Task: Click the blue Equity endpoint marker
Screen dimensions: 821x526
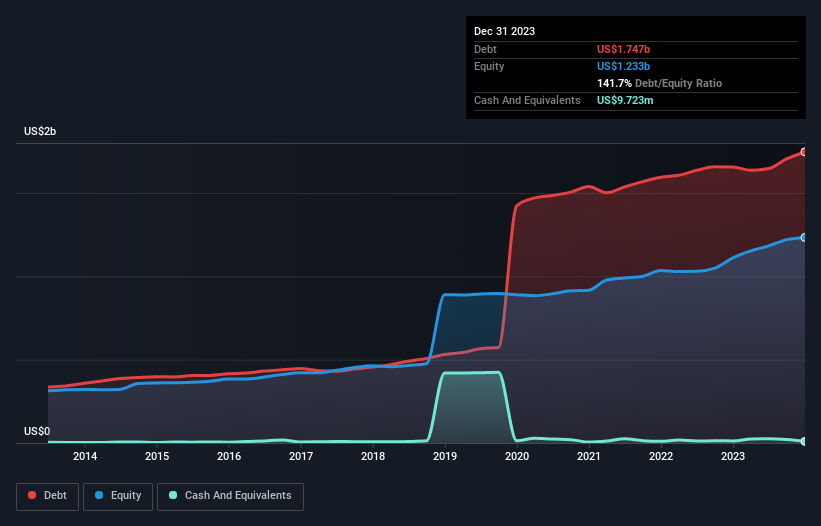Action: tap(804, 238)
